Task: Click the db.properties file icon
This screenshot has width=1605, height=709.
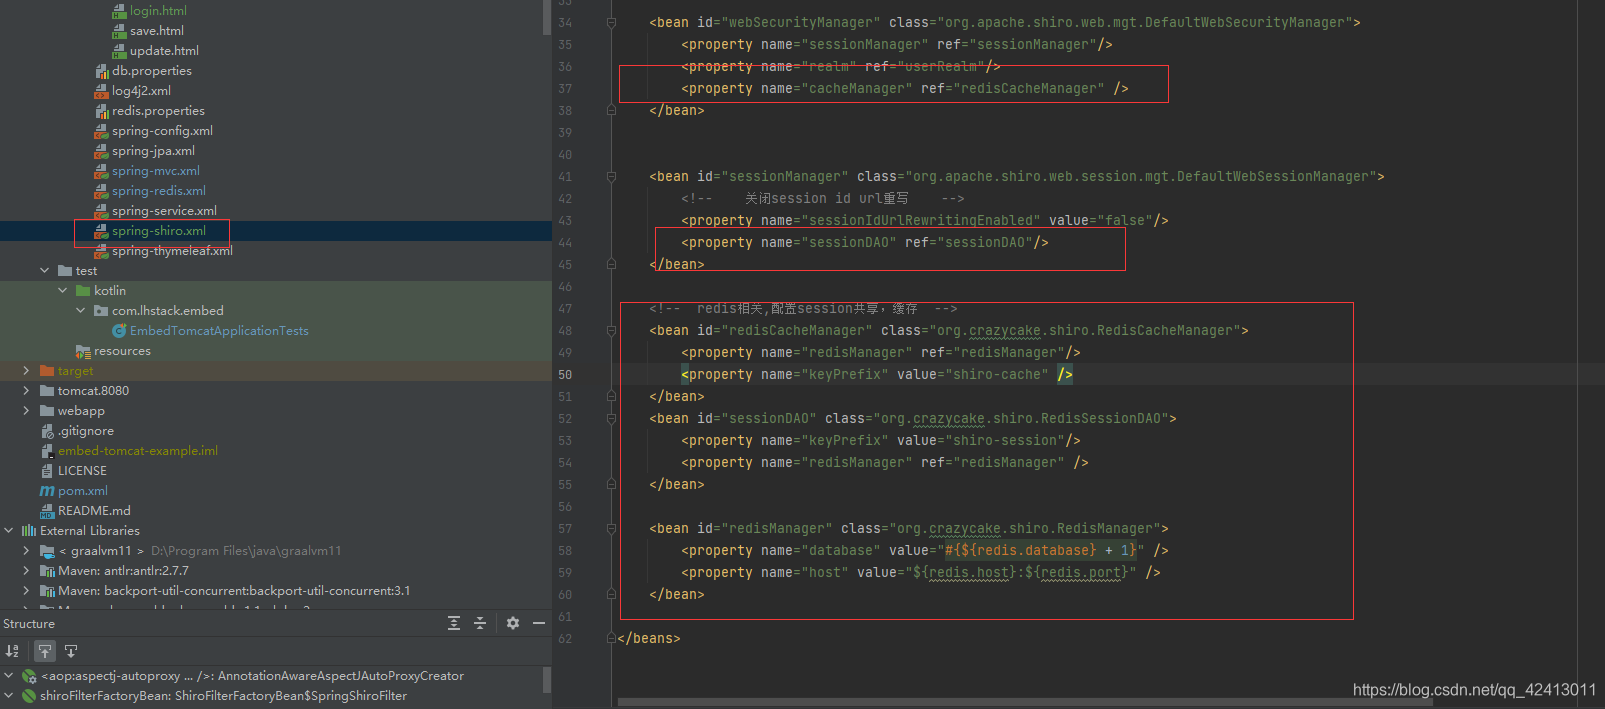Action: coord(101,71)
